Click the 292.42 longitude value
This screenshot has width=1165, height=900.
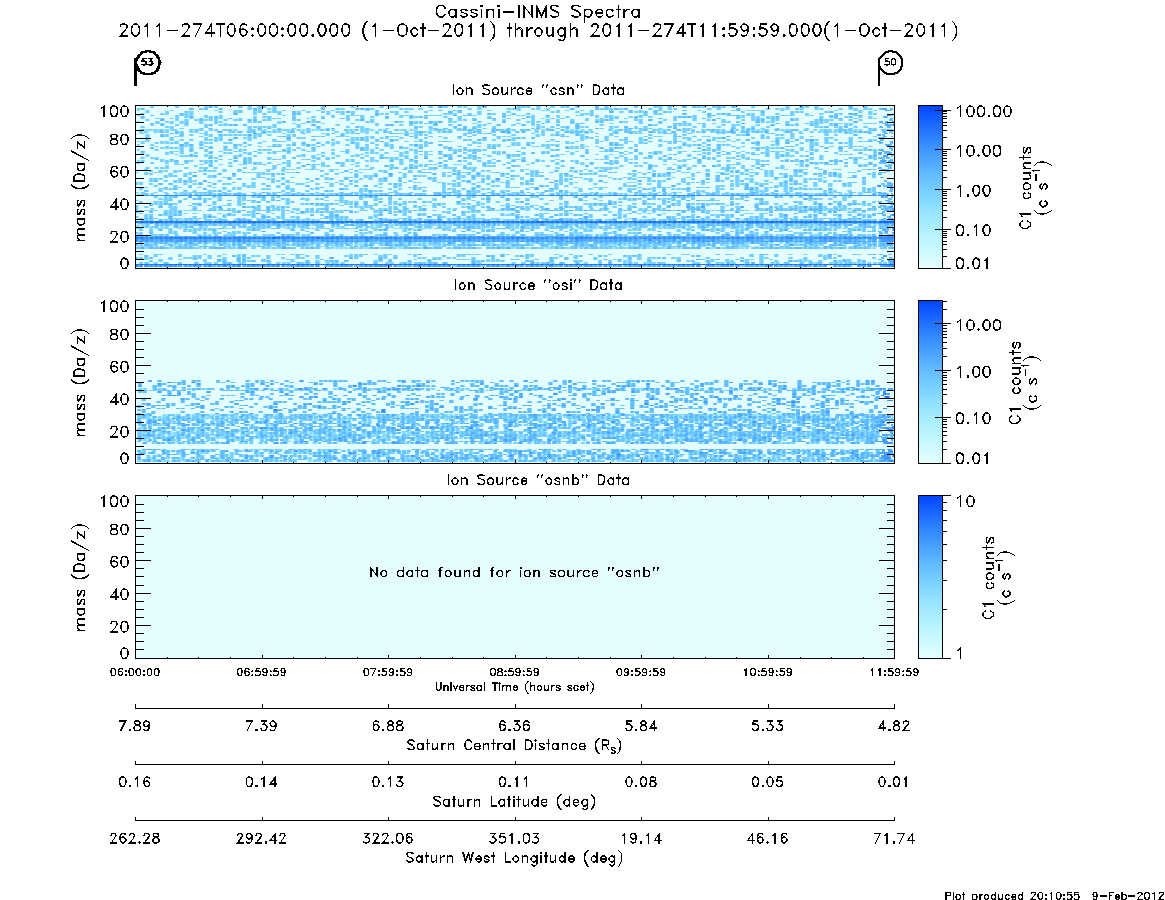(262, 838)
